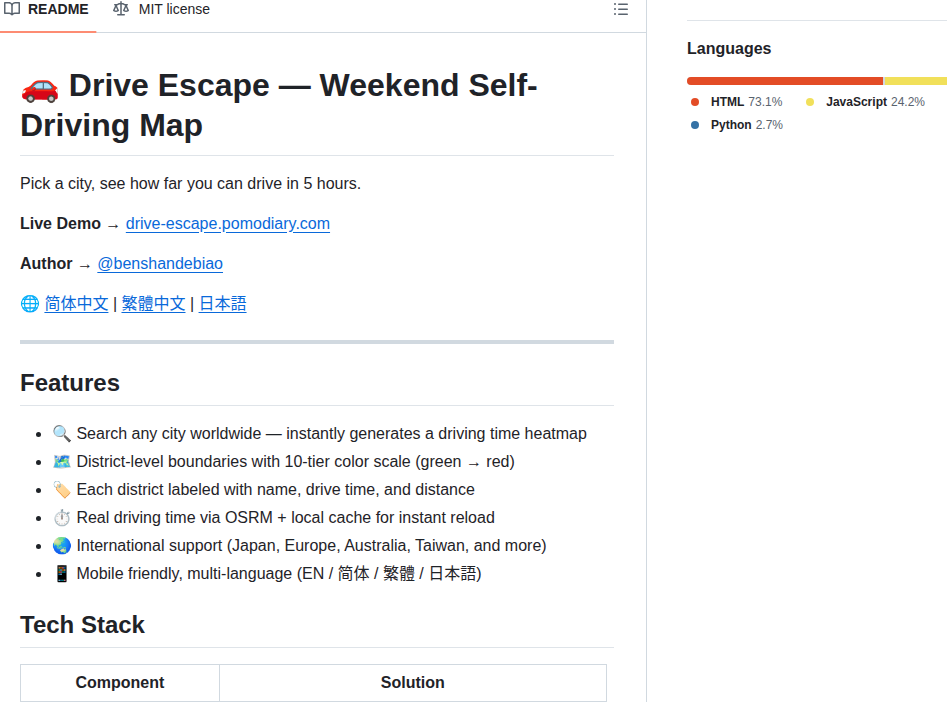
Task: Click the Solution table header
Action: [413, 682]
